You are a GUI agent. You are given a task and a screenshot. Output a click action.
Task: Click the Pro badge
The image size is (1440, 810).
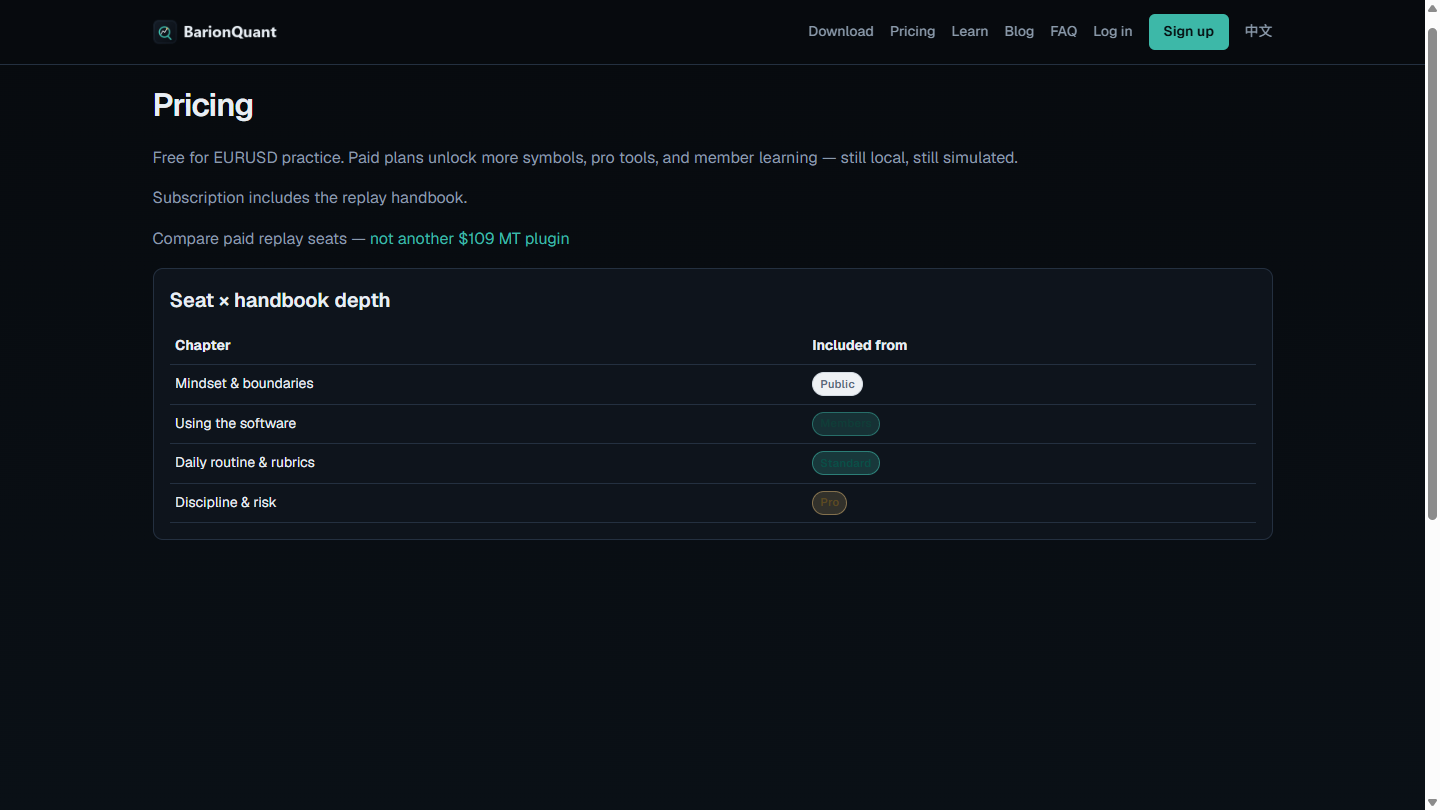click(829, 503)
